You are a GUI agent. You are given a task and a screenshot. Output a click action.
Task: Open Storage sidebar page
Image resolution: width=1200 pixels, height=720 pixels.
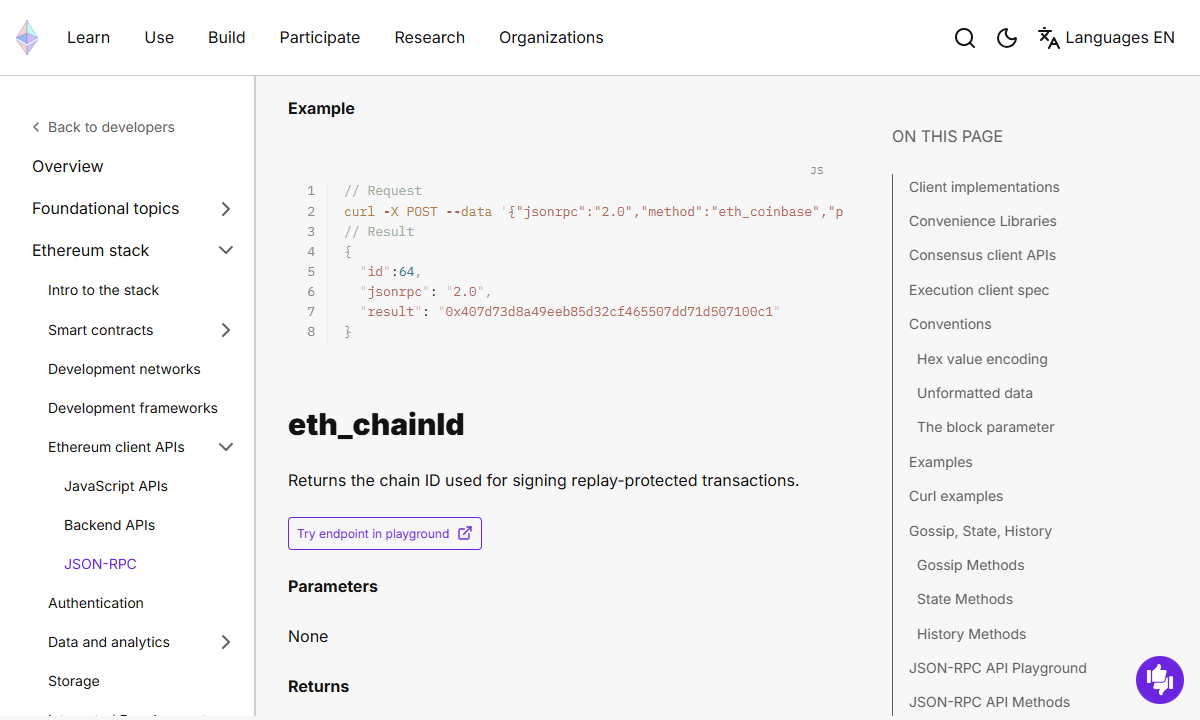(x=74, y=681)
